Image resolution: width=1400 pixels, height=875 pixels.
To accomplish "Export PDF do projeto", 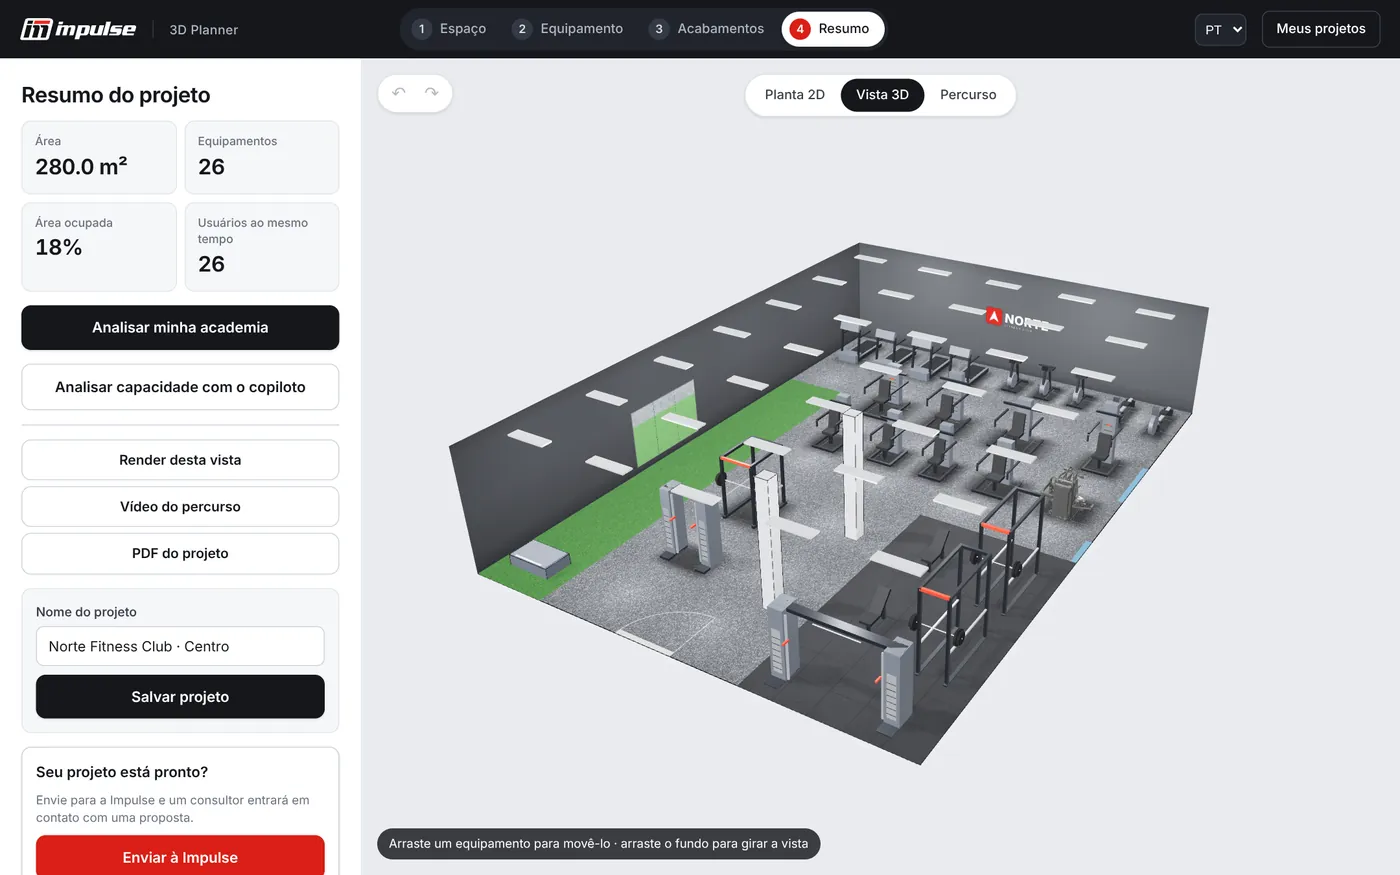I will point(180,553).
